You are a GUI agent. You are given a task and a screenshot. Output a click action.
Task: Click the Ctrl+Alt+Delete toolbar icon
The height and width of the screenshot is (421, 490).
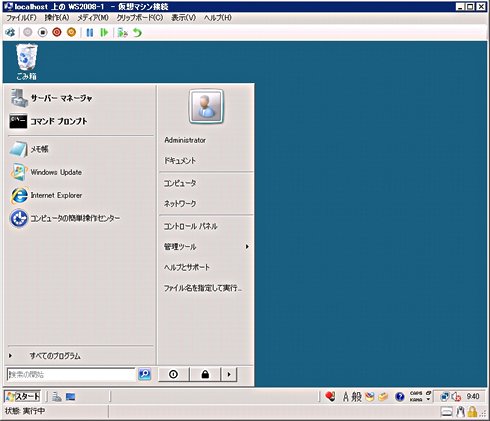(x=10, y=32)
